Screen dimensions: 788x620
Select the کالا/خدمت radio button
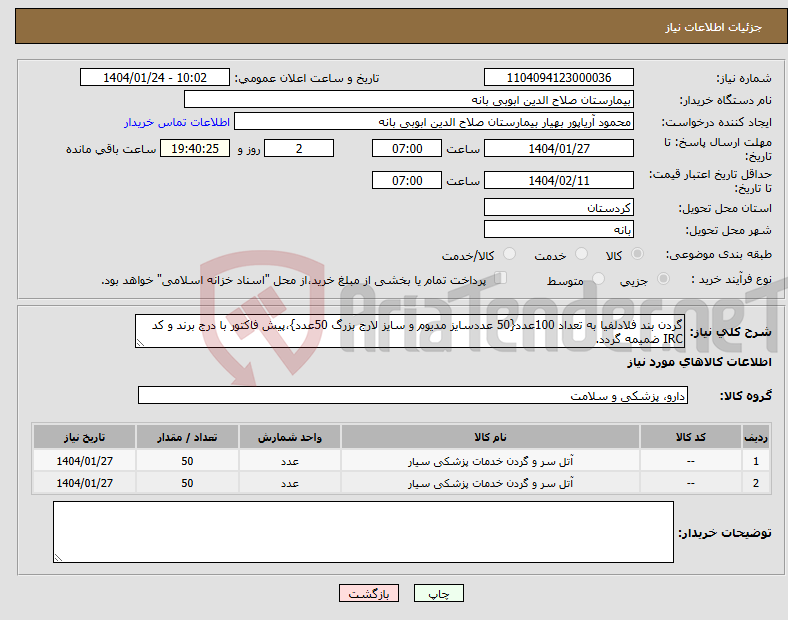click(510, 254)
